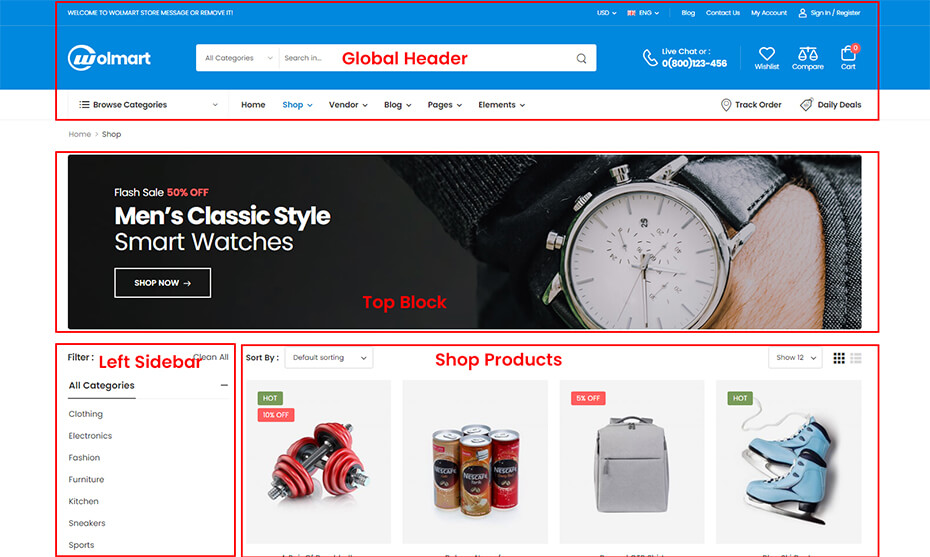Click the search magnifier icon
Image resolution: width=930 pixels, height=557 pixels.
tap(581, 58)
